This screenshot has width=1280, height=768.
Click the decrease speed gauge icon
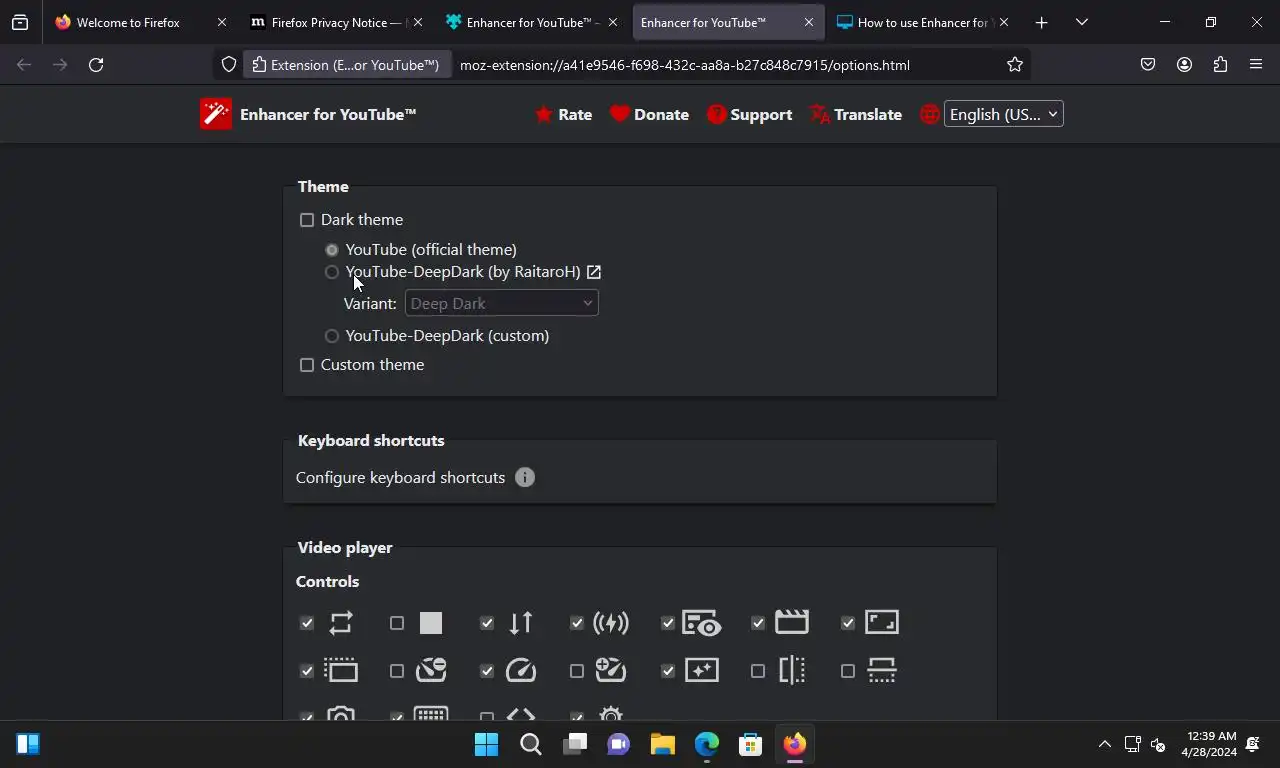click(431, 670)
